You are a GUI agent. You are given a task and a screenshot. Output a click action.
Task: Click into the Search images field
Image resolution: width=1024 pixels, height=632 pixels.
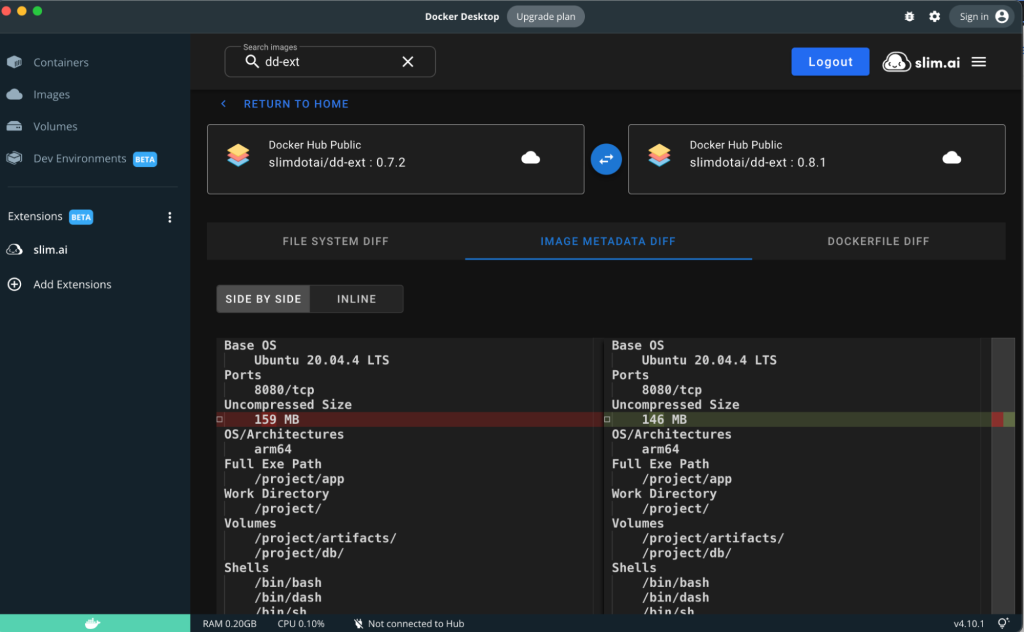(x=330, y=61)
